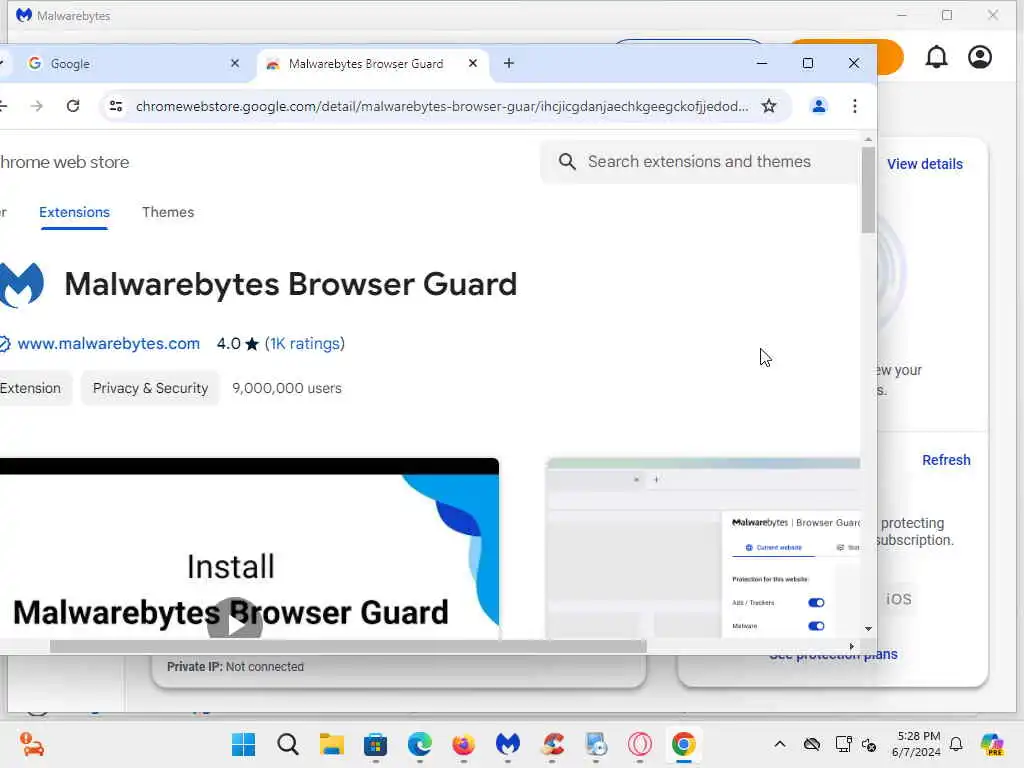The image size is (1024, 768).
Task: Open the Browser Guard screenshot thumbnail
Action: (x=703, y=549)
